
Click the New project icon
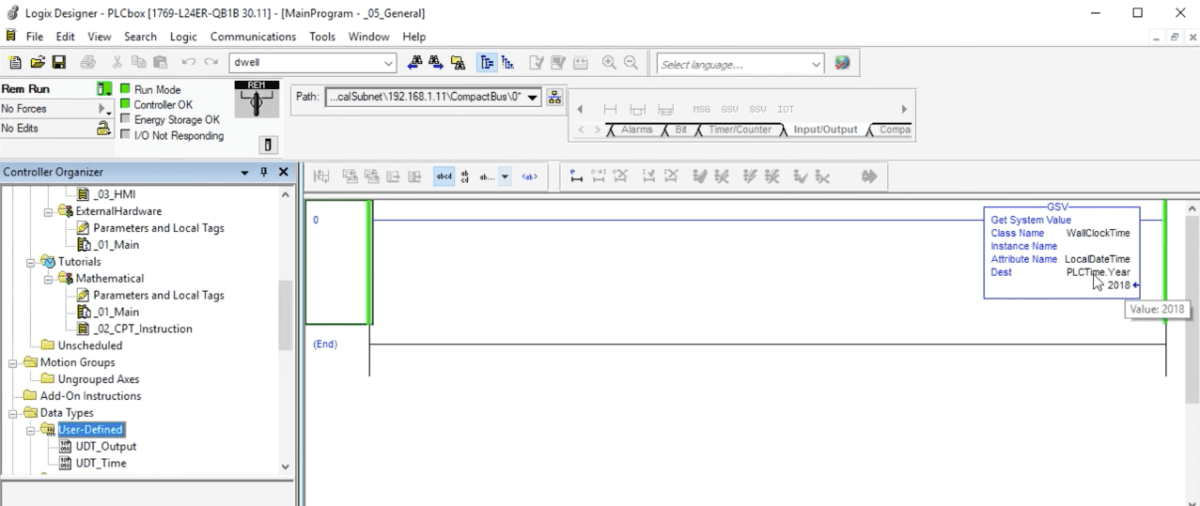pos(15,63)
